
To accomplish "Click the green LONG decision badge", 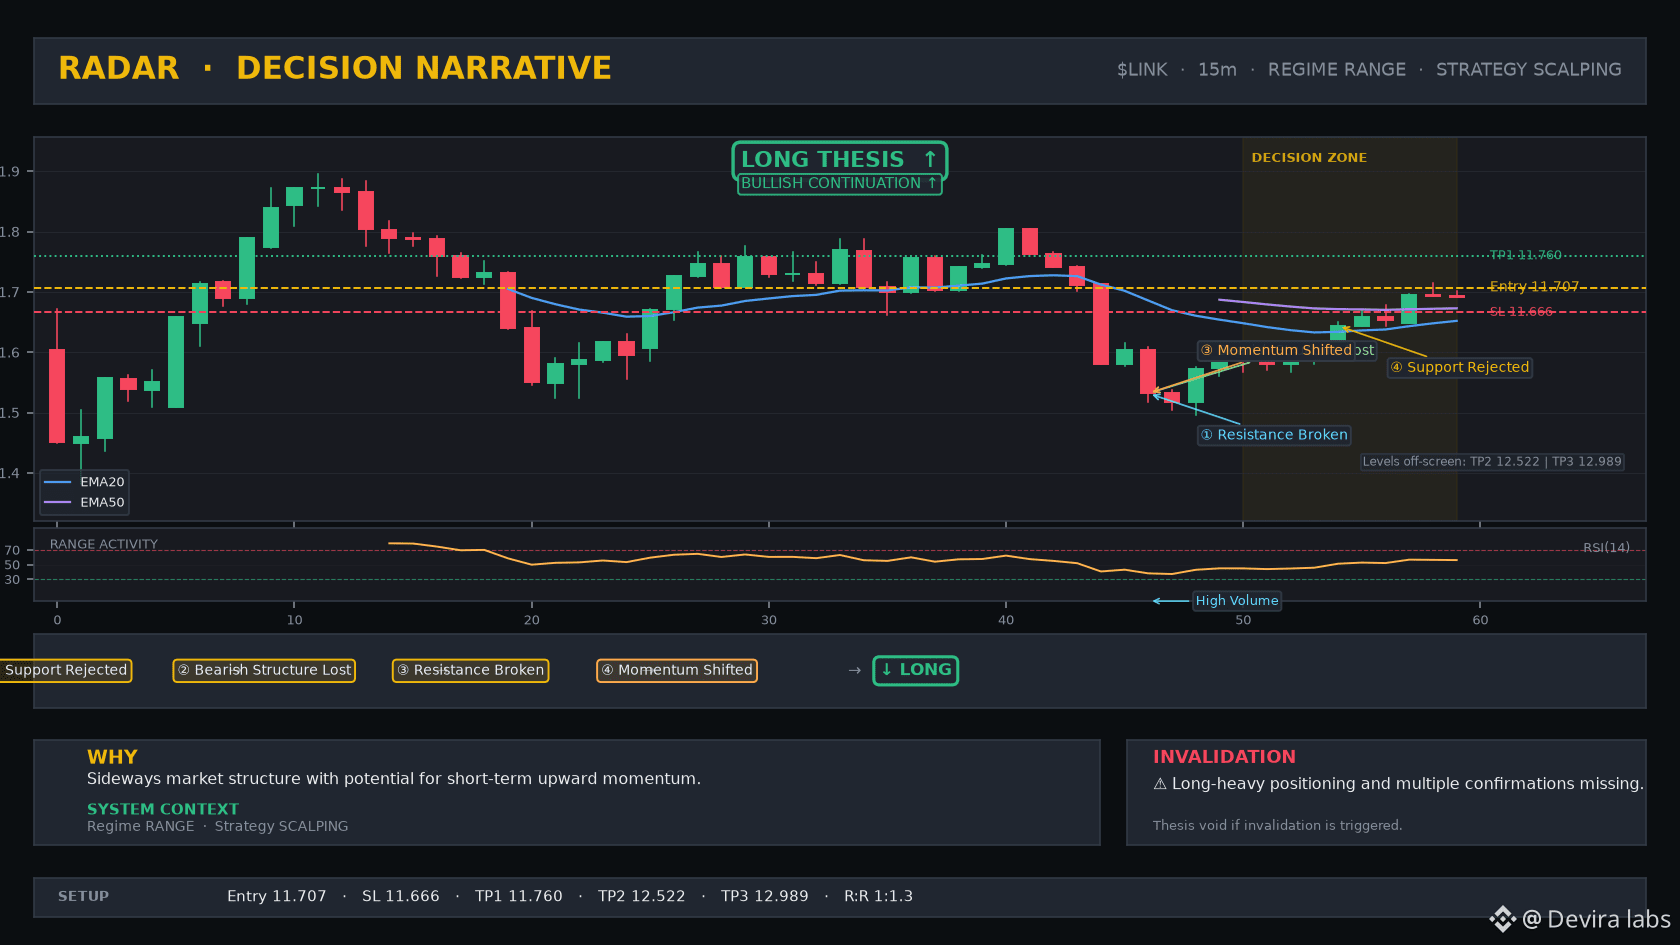I will point(915,670).
